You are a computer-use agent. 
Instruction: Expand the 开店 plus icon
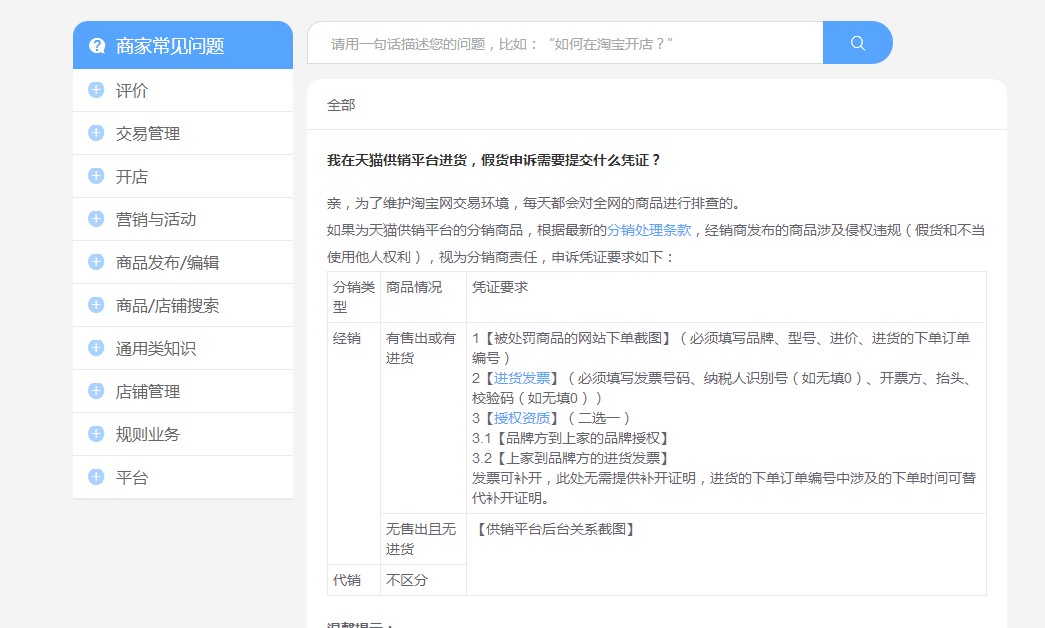96,175
